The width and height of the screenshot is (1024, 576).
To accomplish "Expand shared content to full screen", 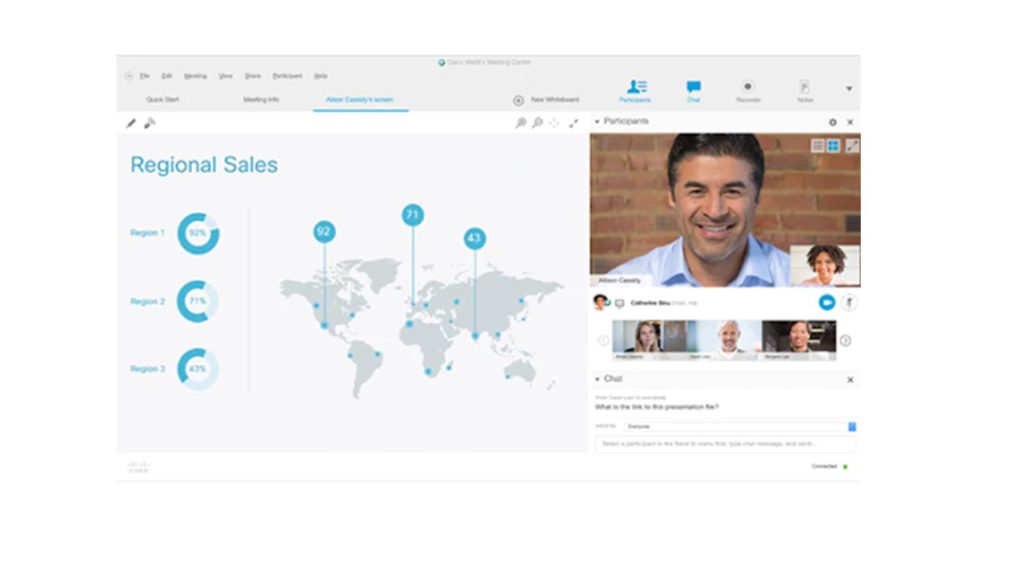I will pyautogui.click(x=573, y=123).
